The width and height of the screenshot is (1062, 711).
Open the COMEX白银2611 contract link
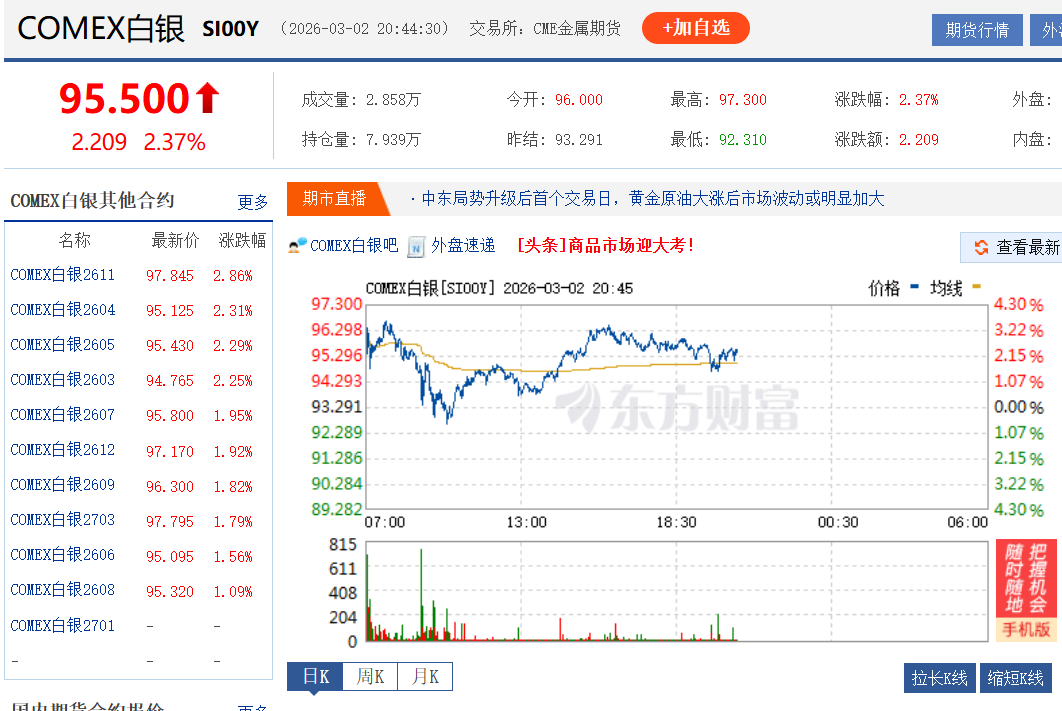(62, 275)
